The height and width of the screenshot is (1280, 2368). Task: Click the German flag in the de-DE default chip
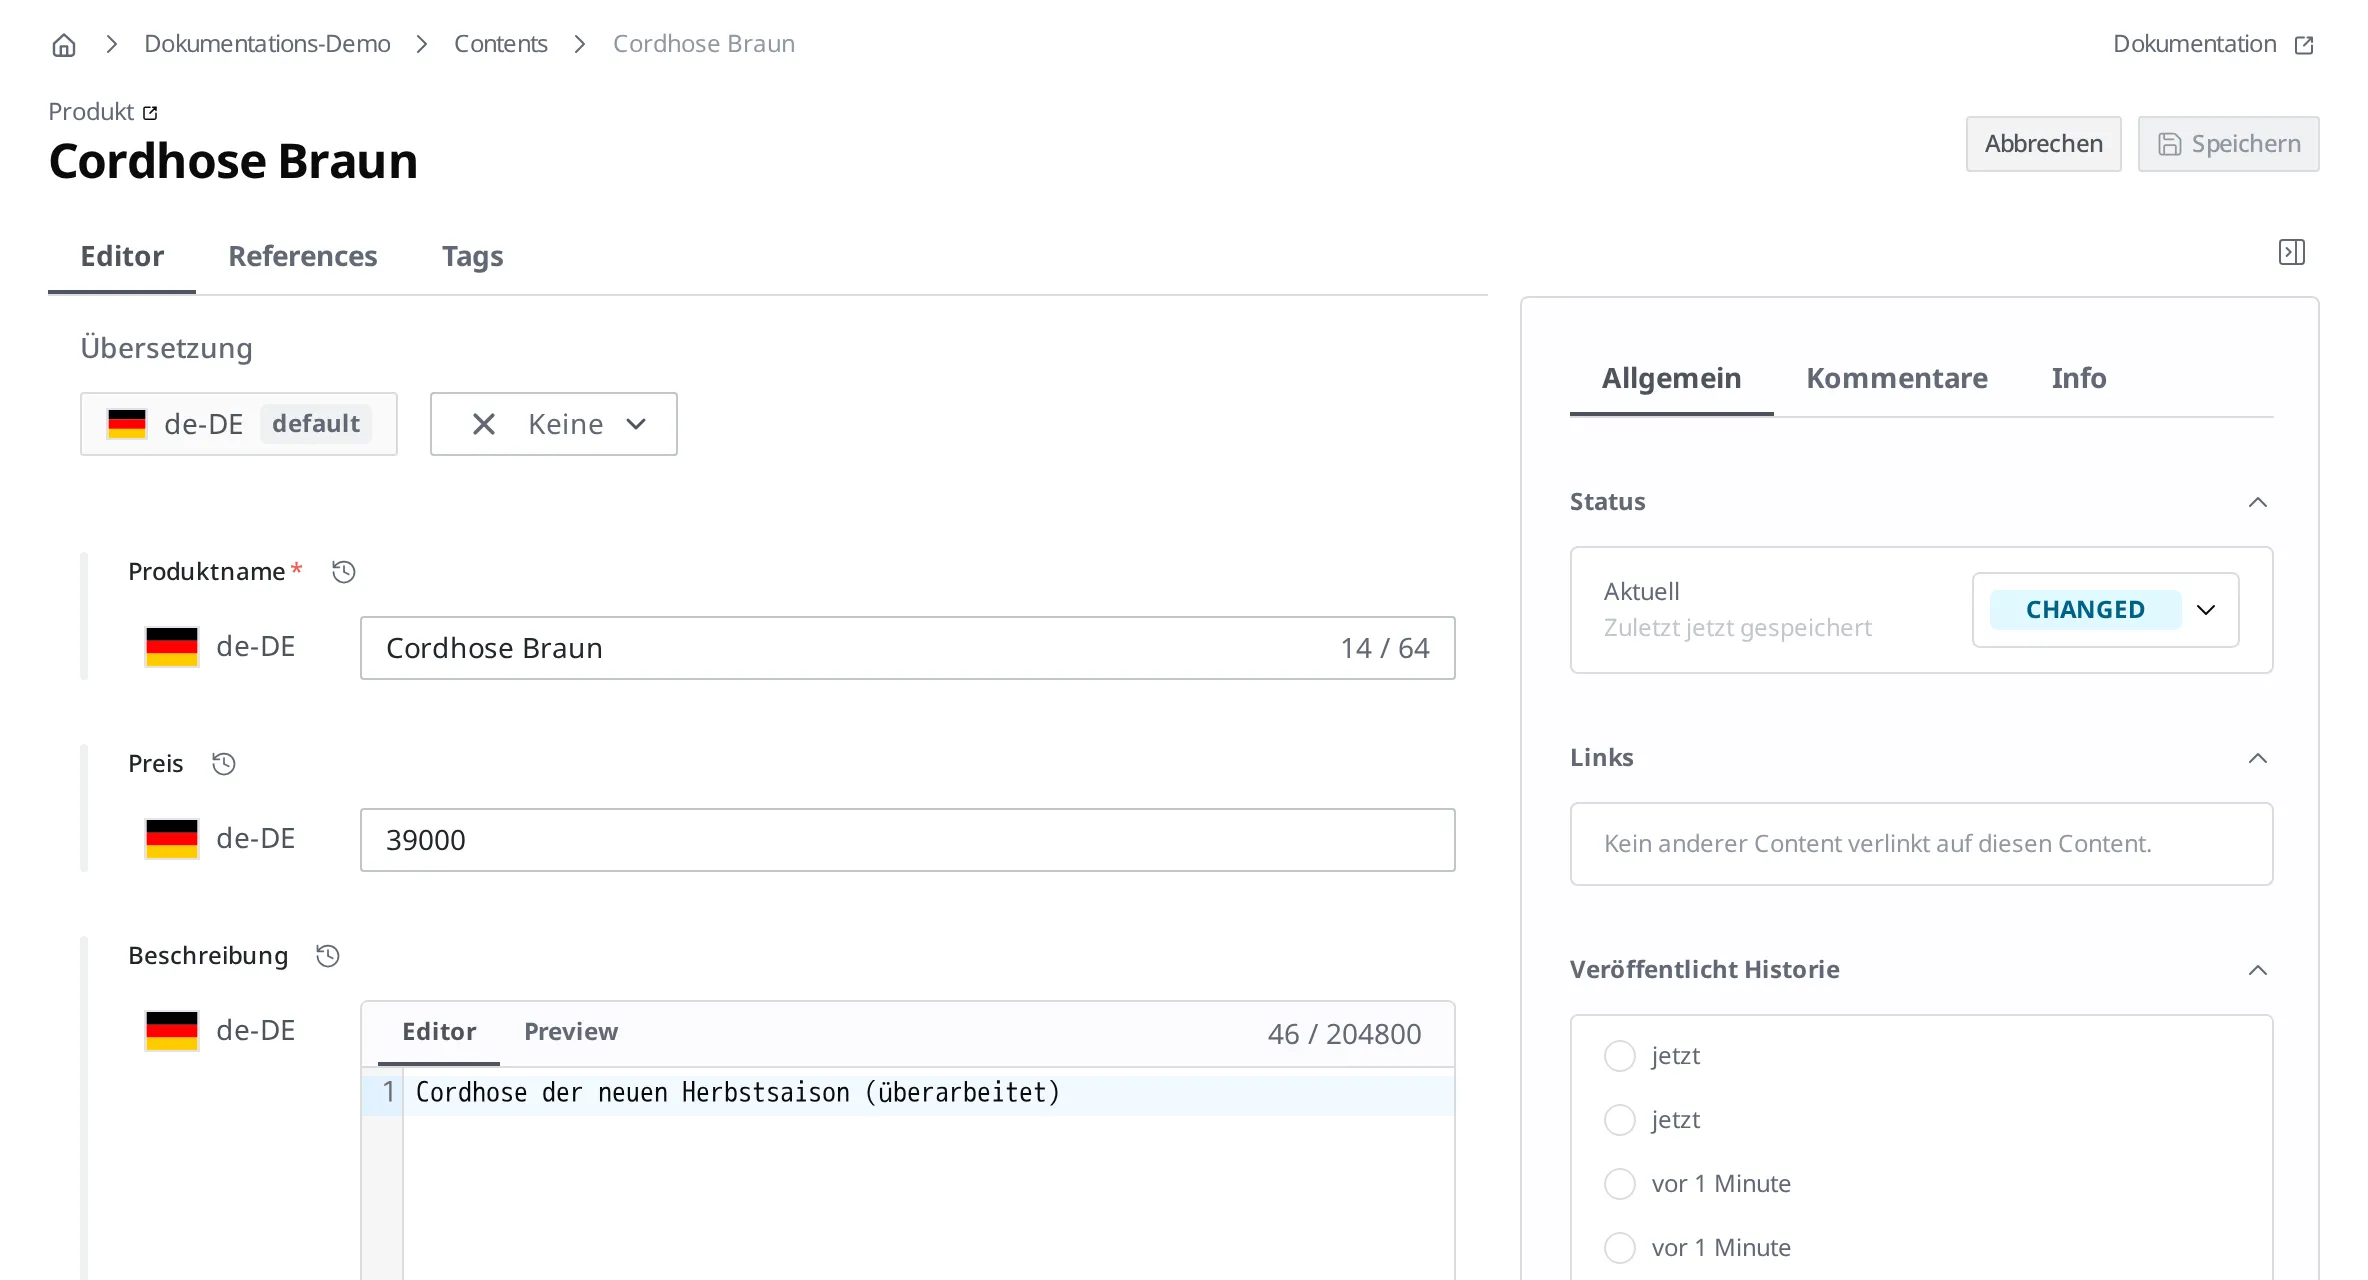point(127,424)
